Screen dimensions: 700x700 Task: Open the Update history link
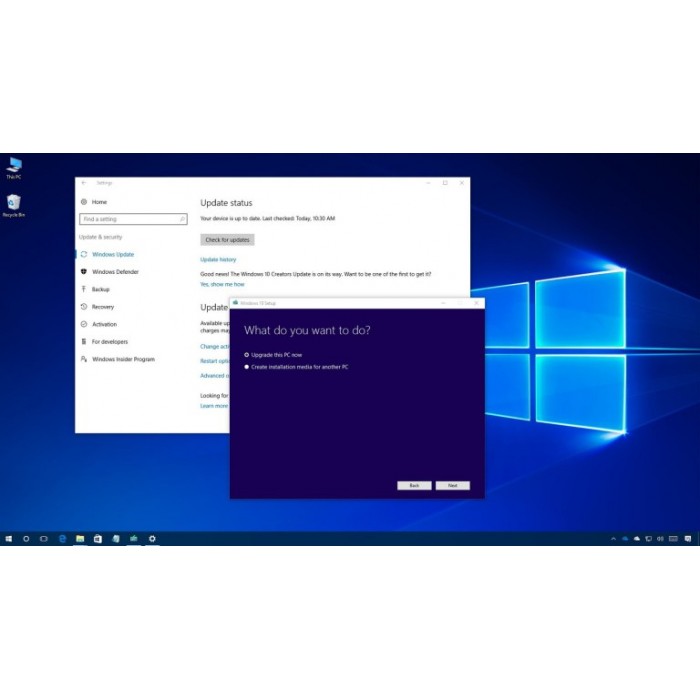(218, 259)
